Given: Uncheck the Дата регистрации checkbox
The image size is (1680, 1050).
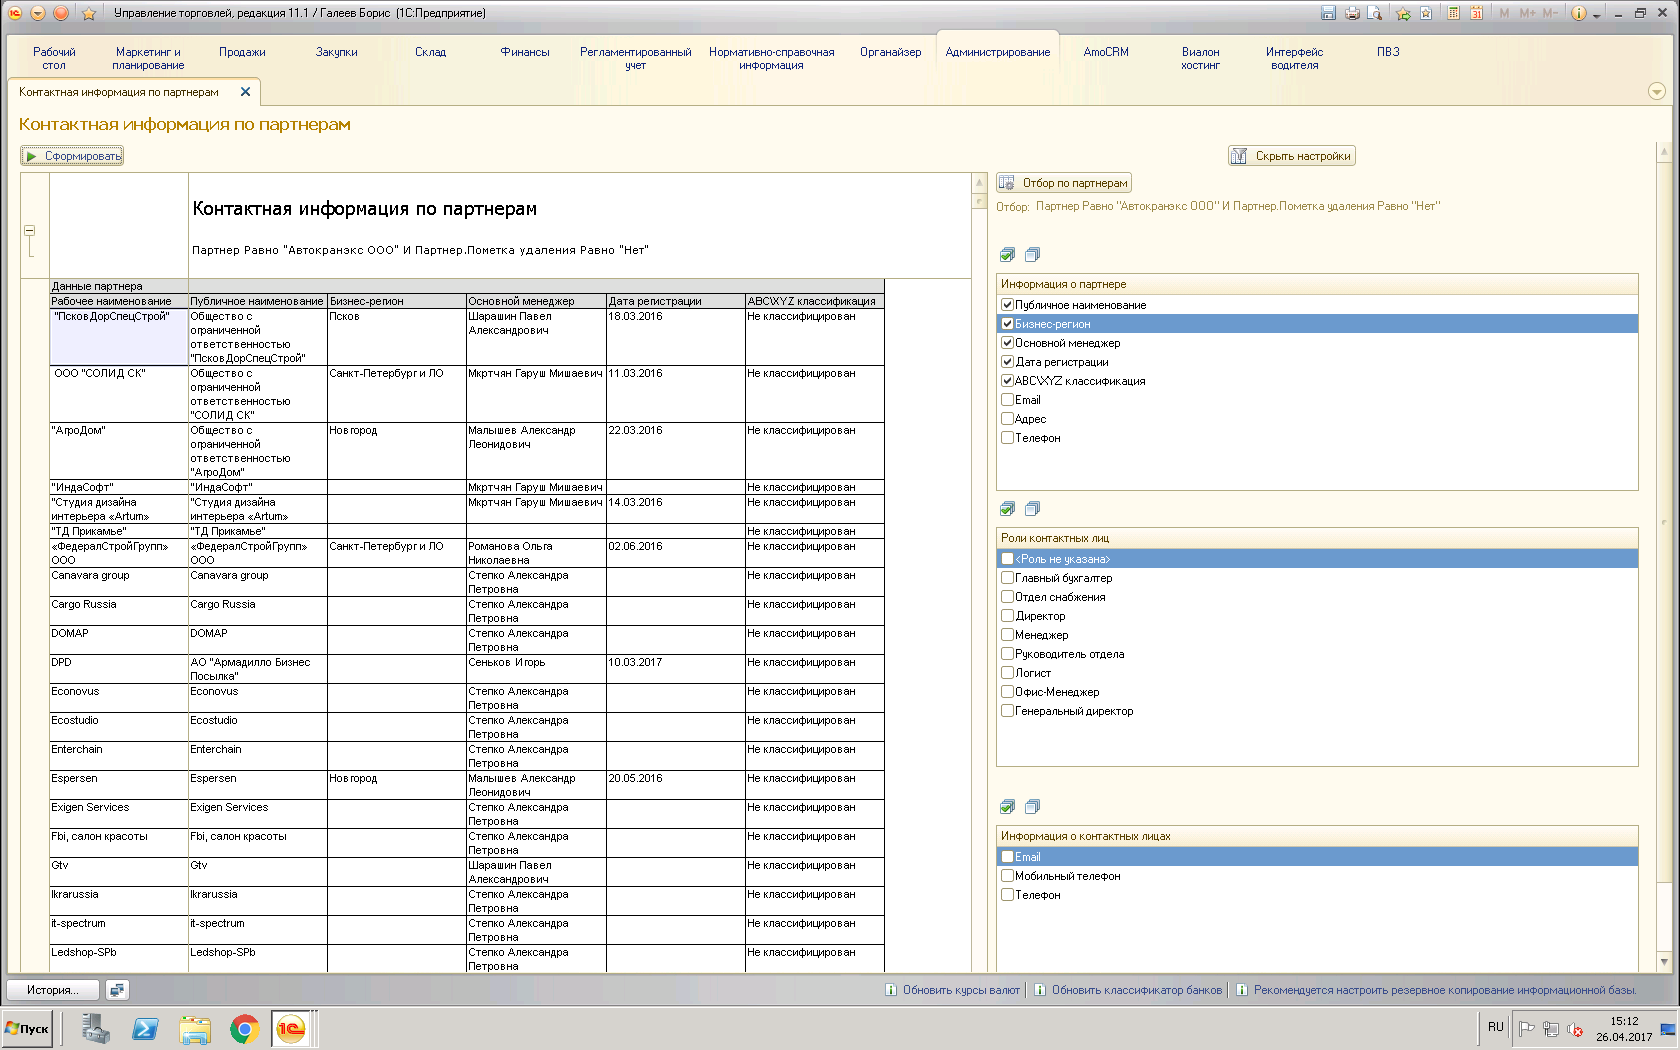Looking at the screenshot, I should tap(1008, 362).
